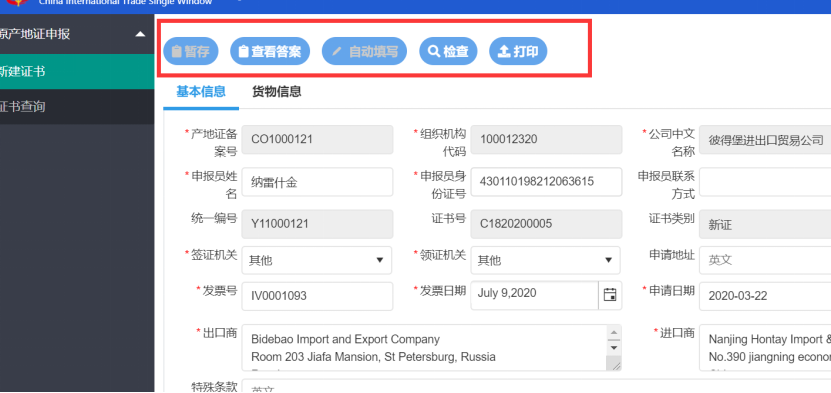This screenshot has width=831, height=393.
Task: Click the 出口商 textarea scroll down arrow
Action: [x=614, y=348]
